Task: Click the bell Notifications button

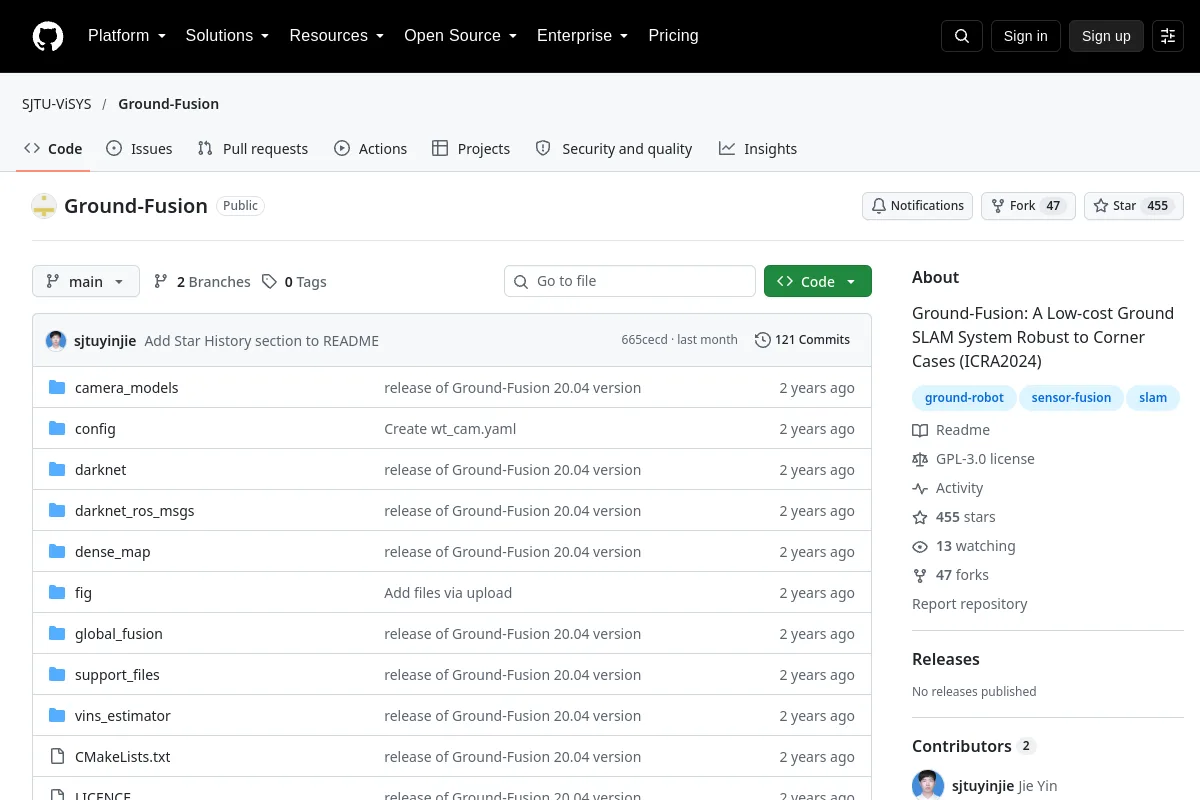Action: point(918,206)
